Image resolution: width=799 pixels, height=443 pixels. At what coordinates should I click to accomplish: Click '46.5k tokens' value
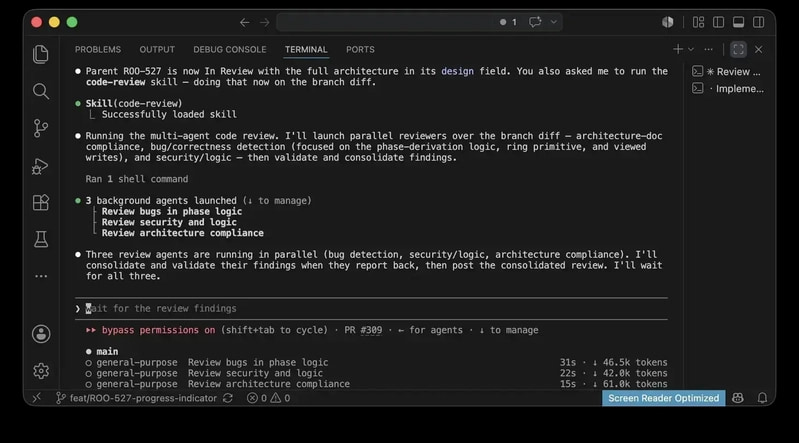point(635,362)
